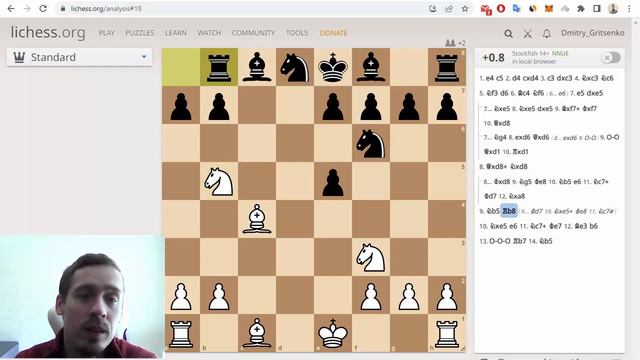Select the white knight on f3
Image resolution: width=640 pixels, height=360 pixels.
pyautogui.click(x=371, y=257)
